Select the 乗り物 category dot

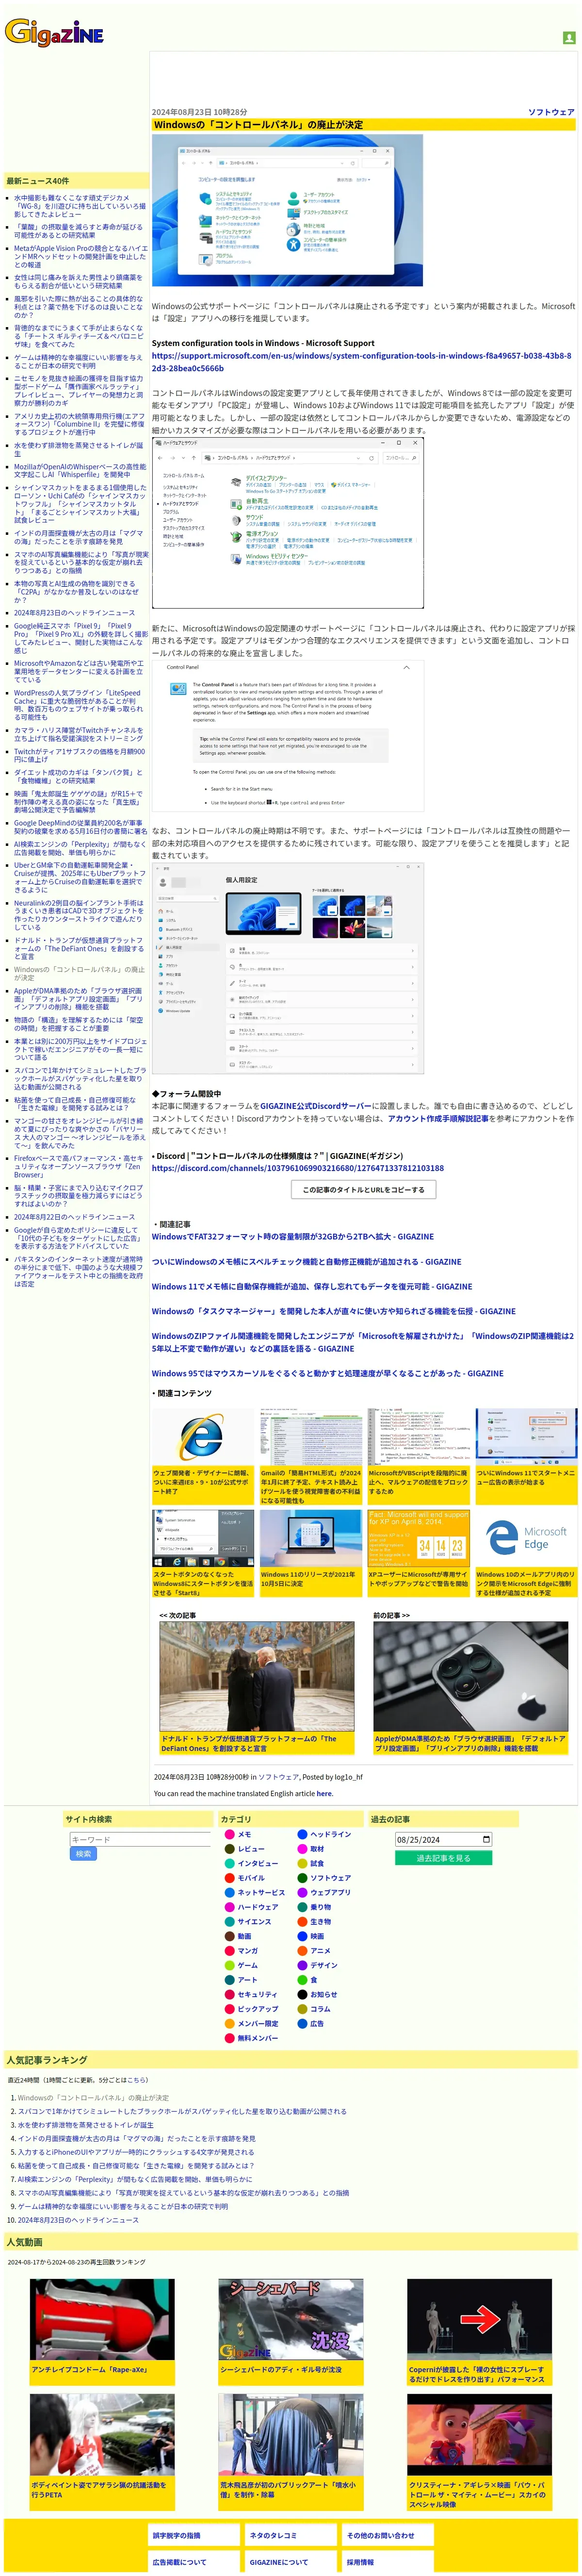(302, 1907)
